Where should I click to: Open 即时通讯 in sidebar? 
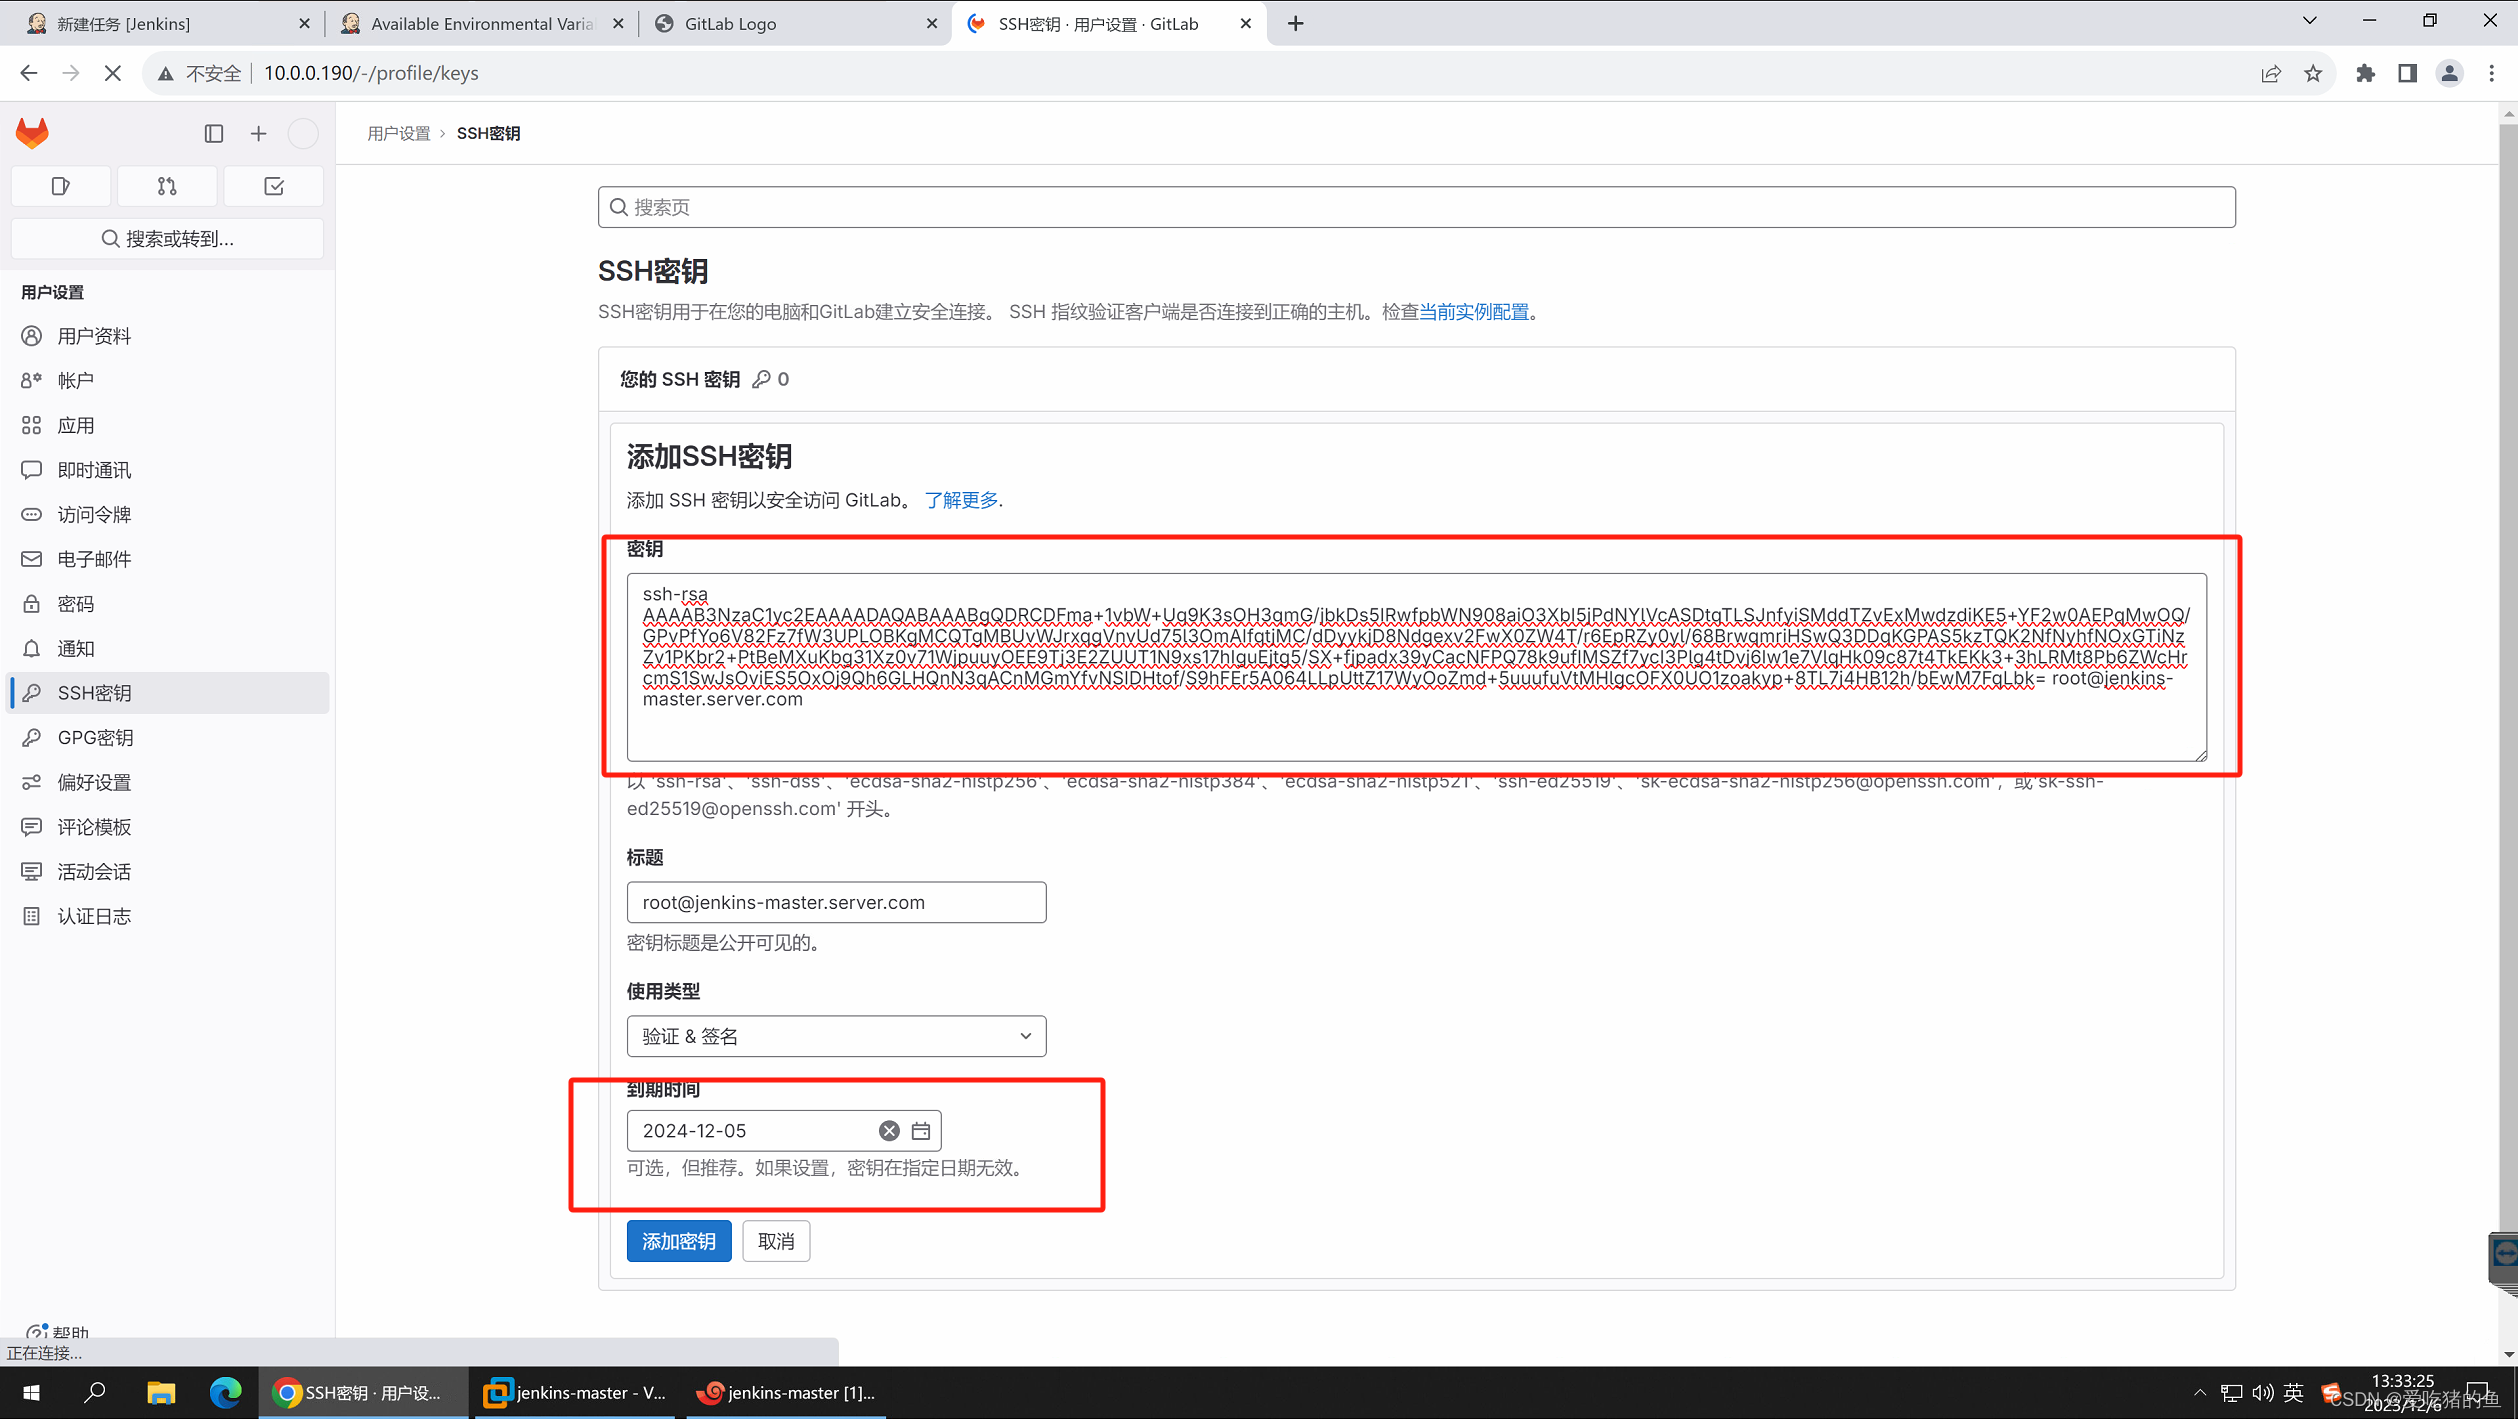(169, 470)
